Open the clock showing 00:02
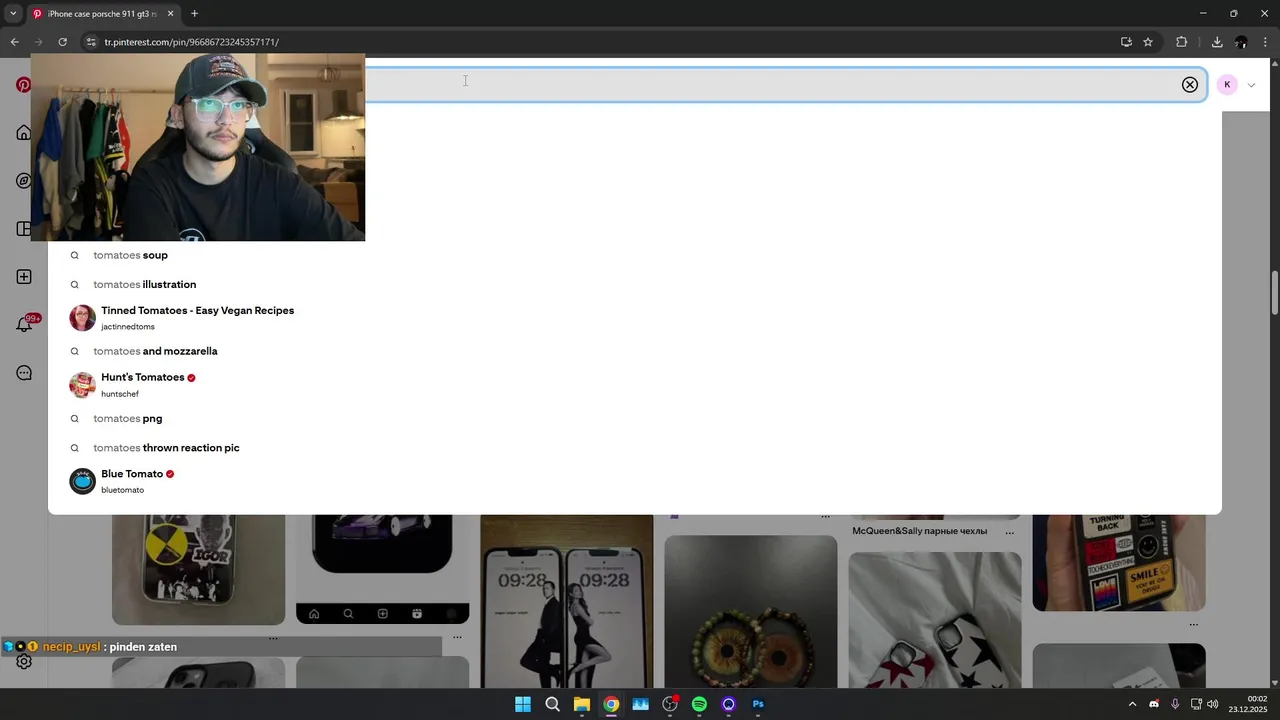Viewport: 1280px width, 720px height. 1250,704
